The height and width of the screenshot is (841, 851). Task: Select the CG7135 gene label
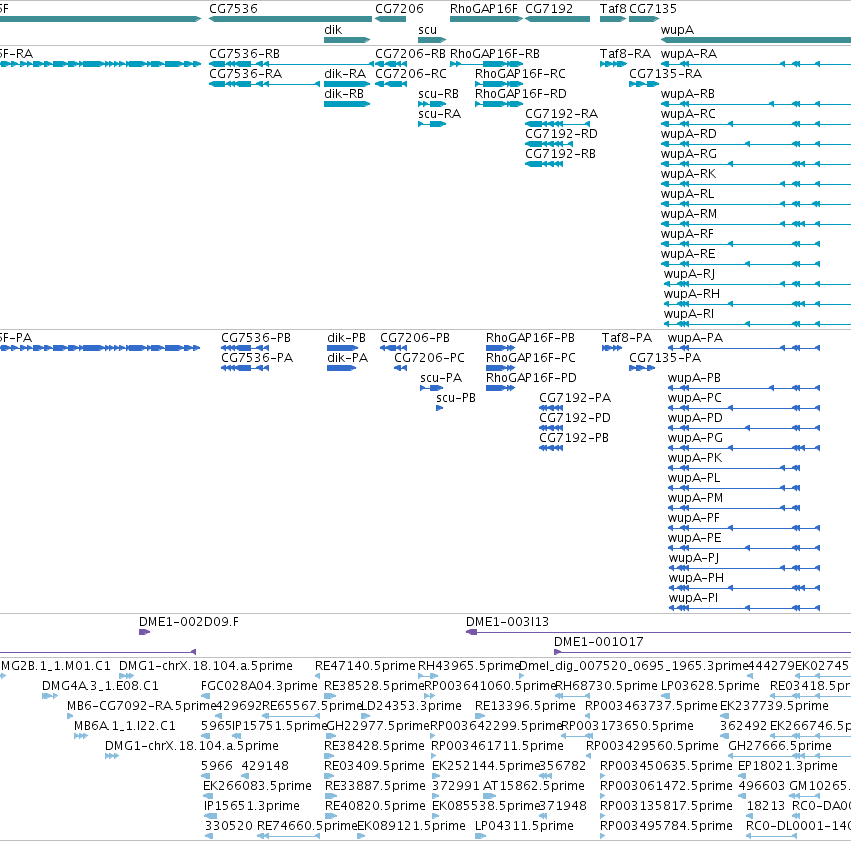[652, 9]
